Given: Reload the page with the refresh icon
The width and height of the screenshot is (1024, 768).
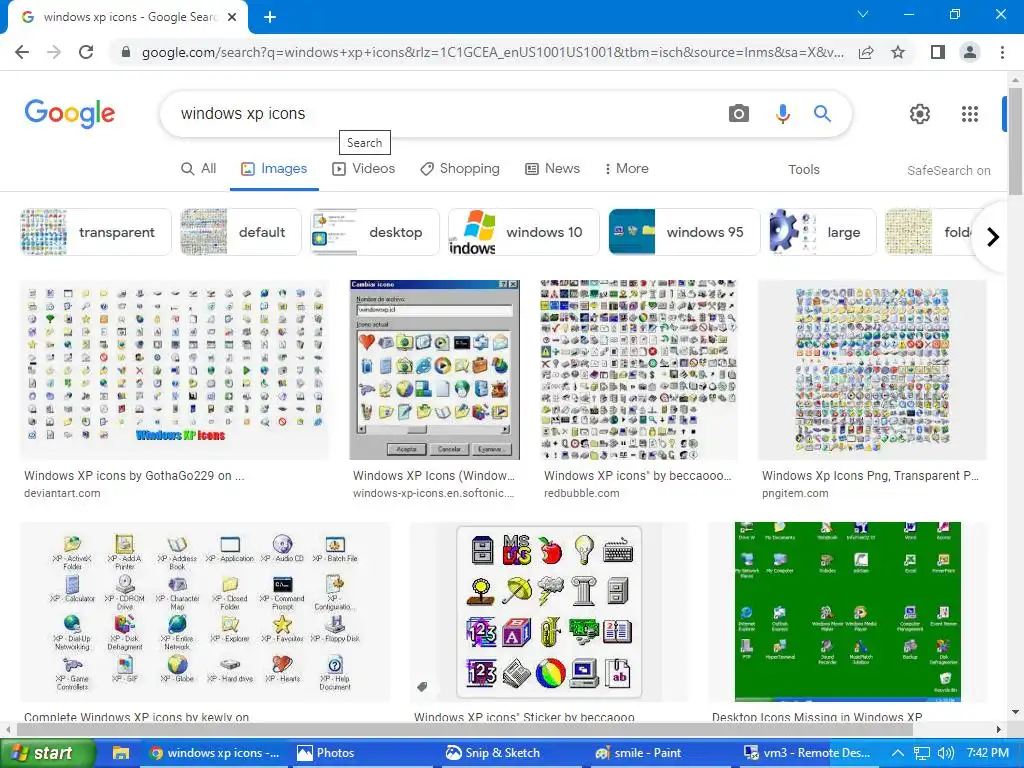Looking at the screenshot, I should (86, 52).
